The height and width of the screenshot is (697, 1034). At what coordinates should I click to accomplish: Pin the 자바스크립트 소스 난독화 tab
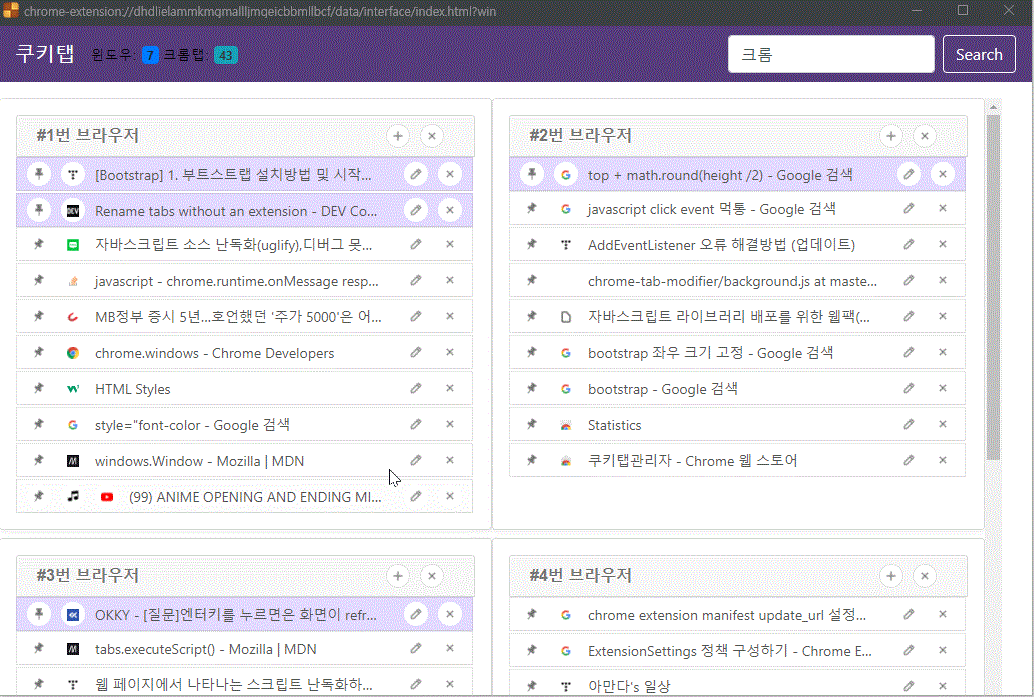coord(39,244)
